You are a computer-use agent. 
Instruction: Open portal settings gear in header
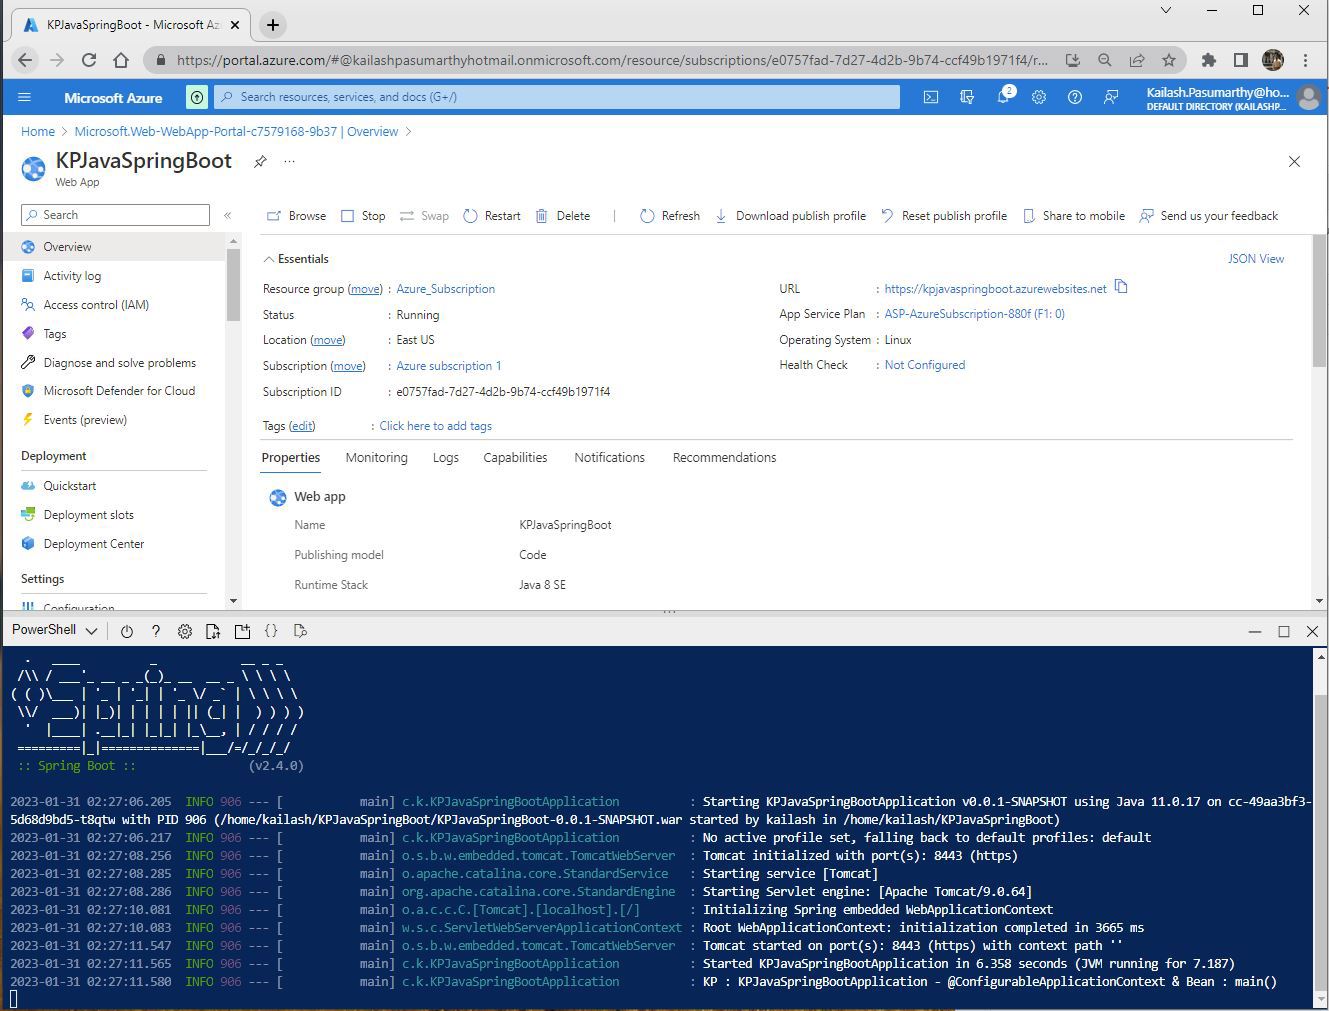coord(1039,97)
